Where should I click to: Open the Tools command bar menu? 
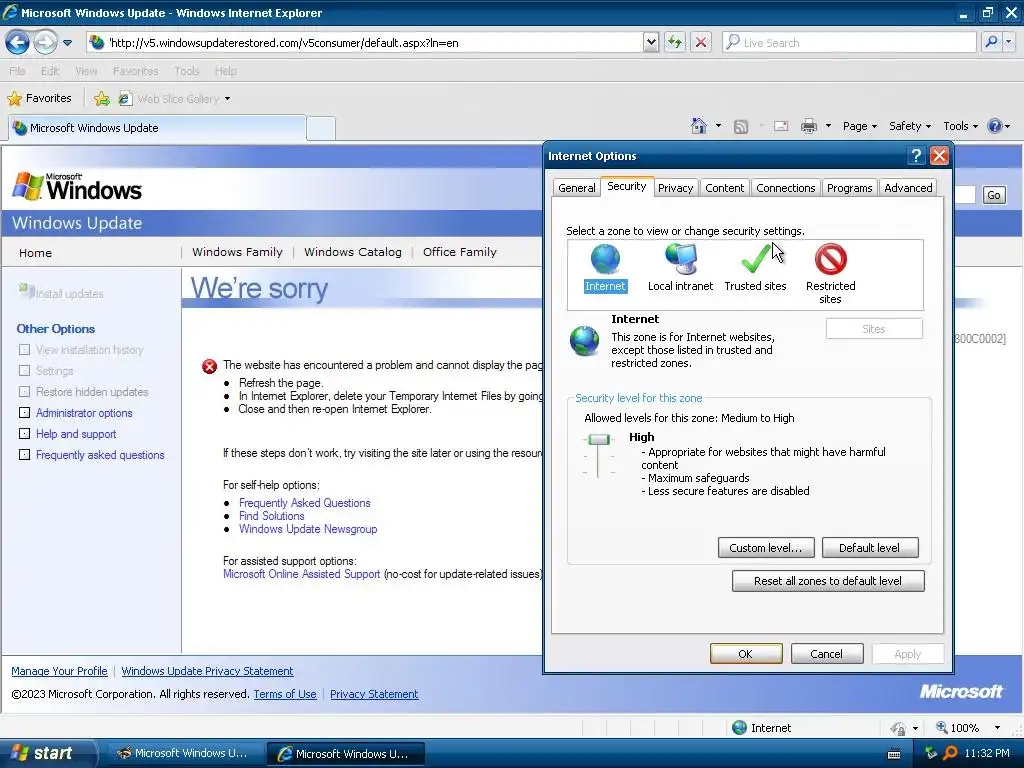tap(961, 126)
